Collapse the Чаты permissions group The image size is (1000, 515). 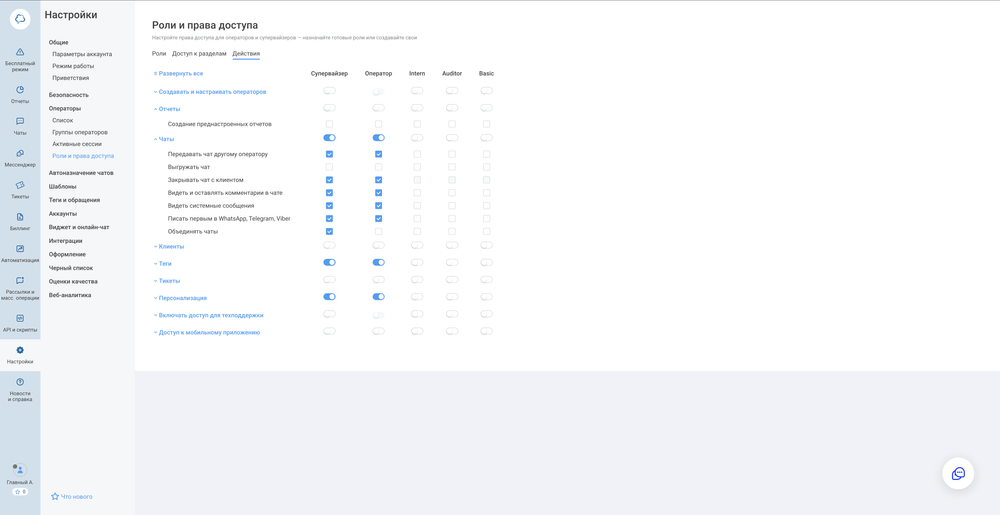pyautogui.click(x=165, y=139)
